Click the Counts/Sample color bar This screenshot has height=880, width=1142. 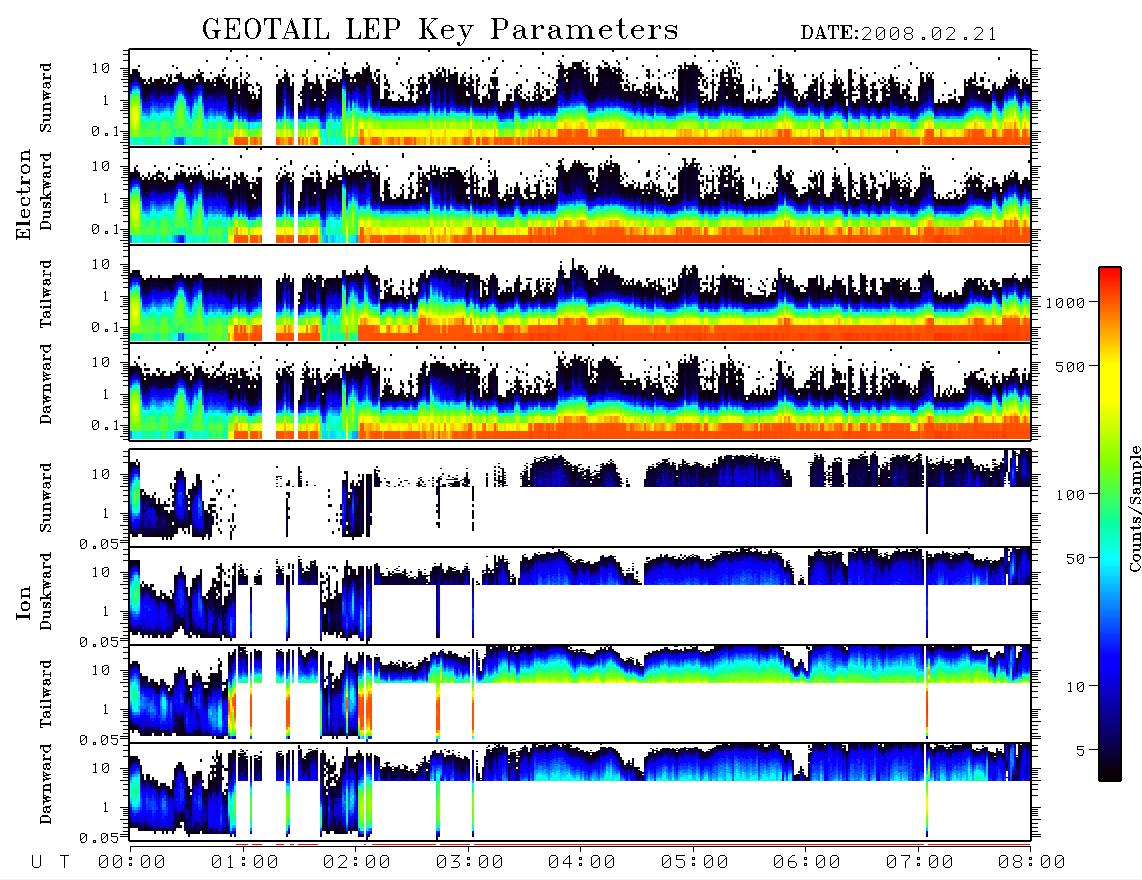point(1110,524)
